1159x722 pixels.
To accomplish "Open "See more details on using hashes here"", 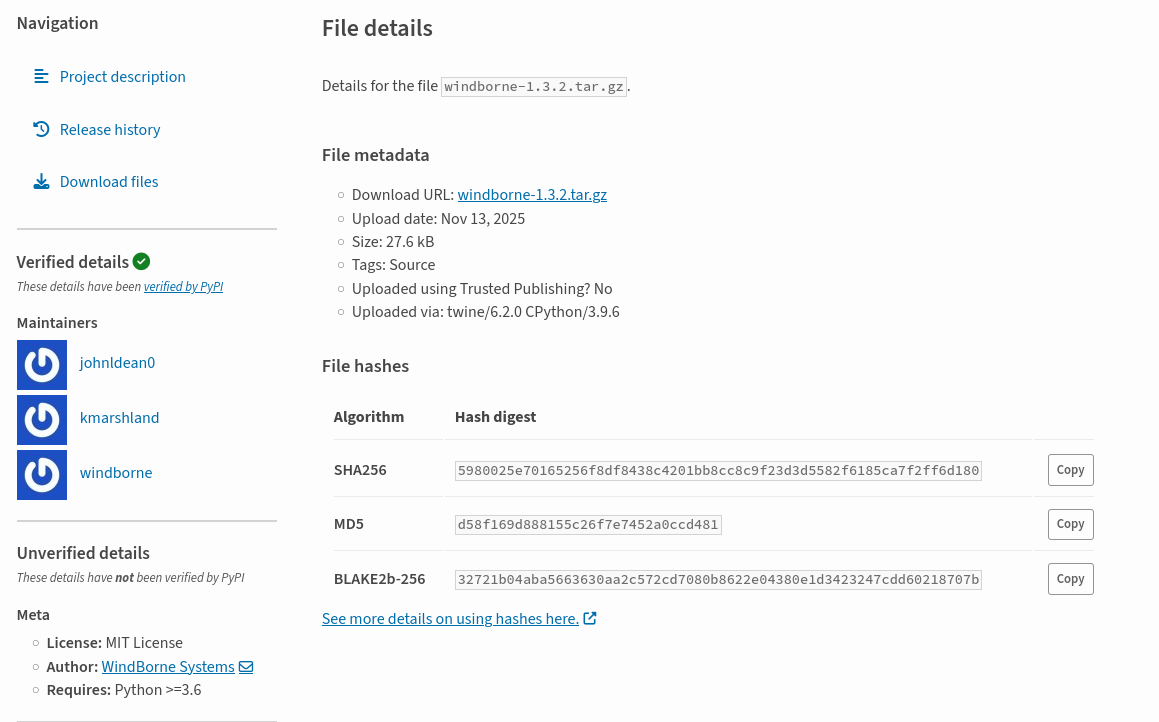I will click(450, 619).
